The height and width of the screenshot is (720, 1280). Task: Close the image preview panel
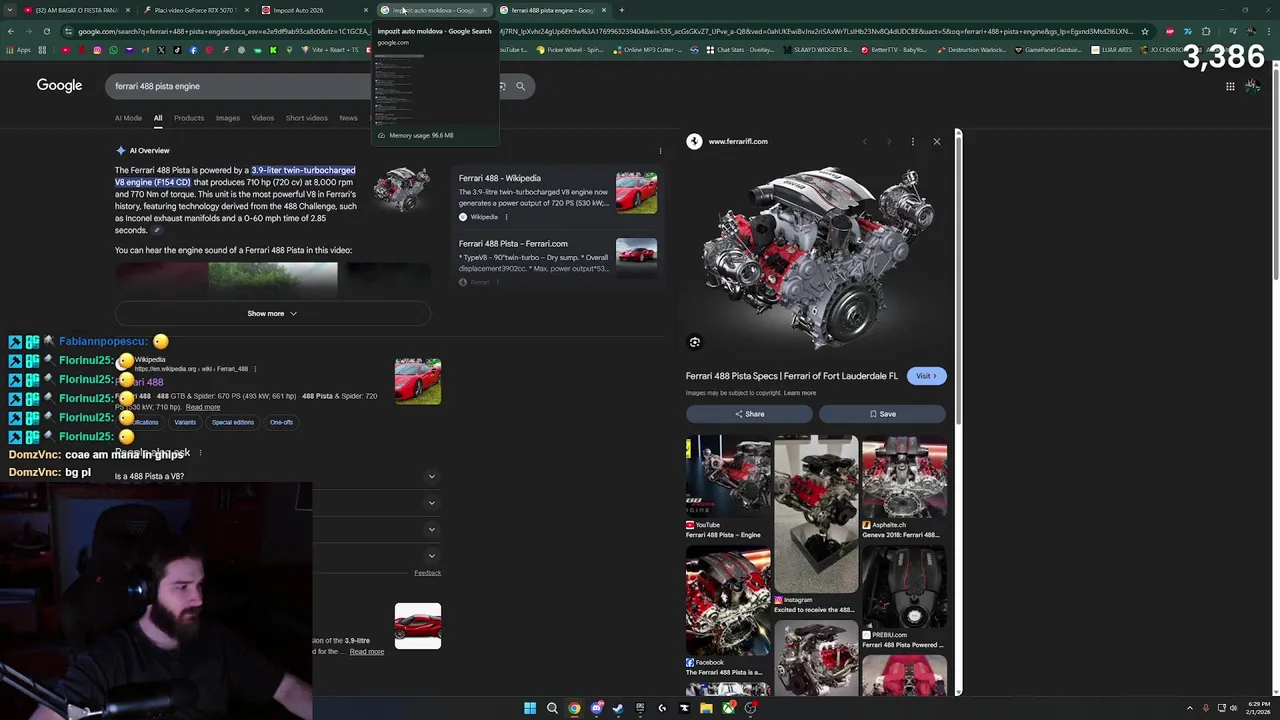tap(937, 141)
